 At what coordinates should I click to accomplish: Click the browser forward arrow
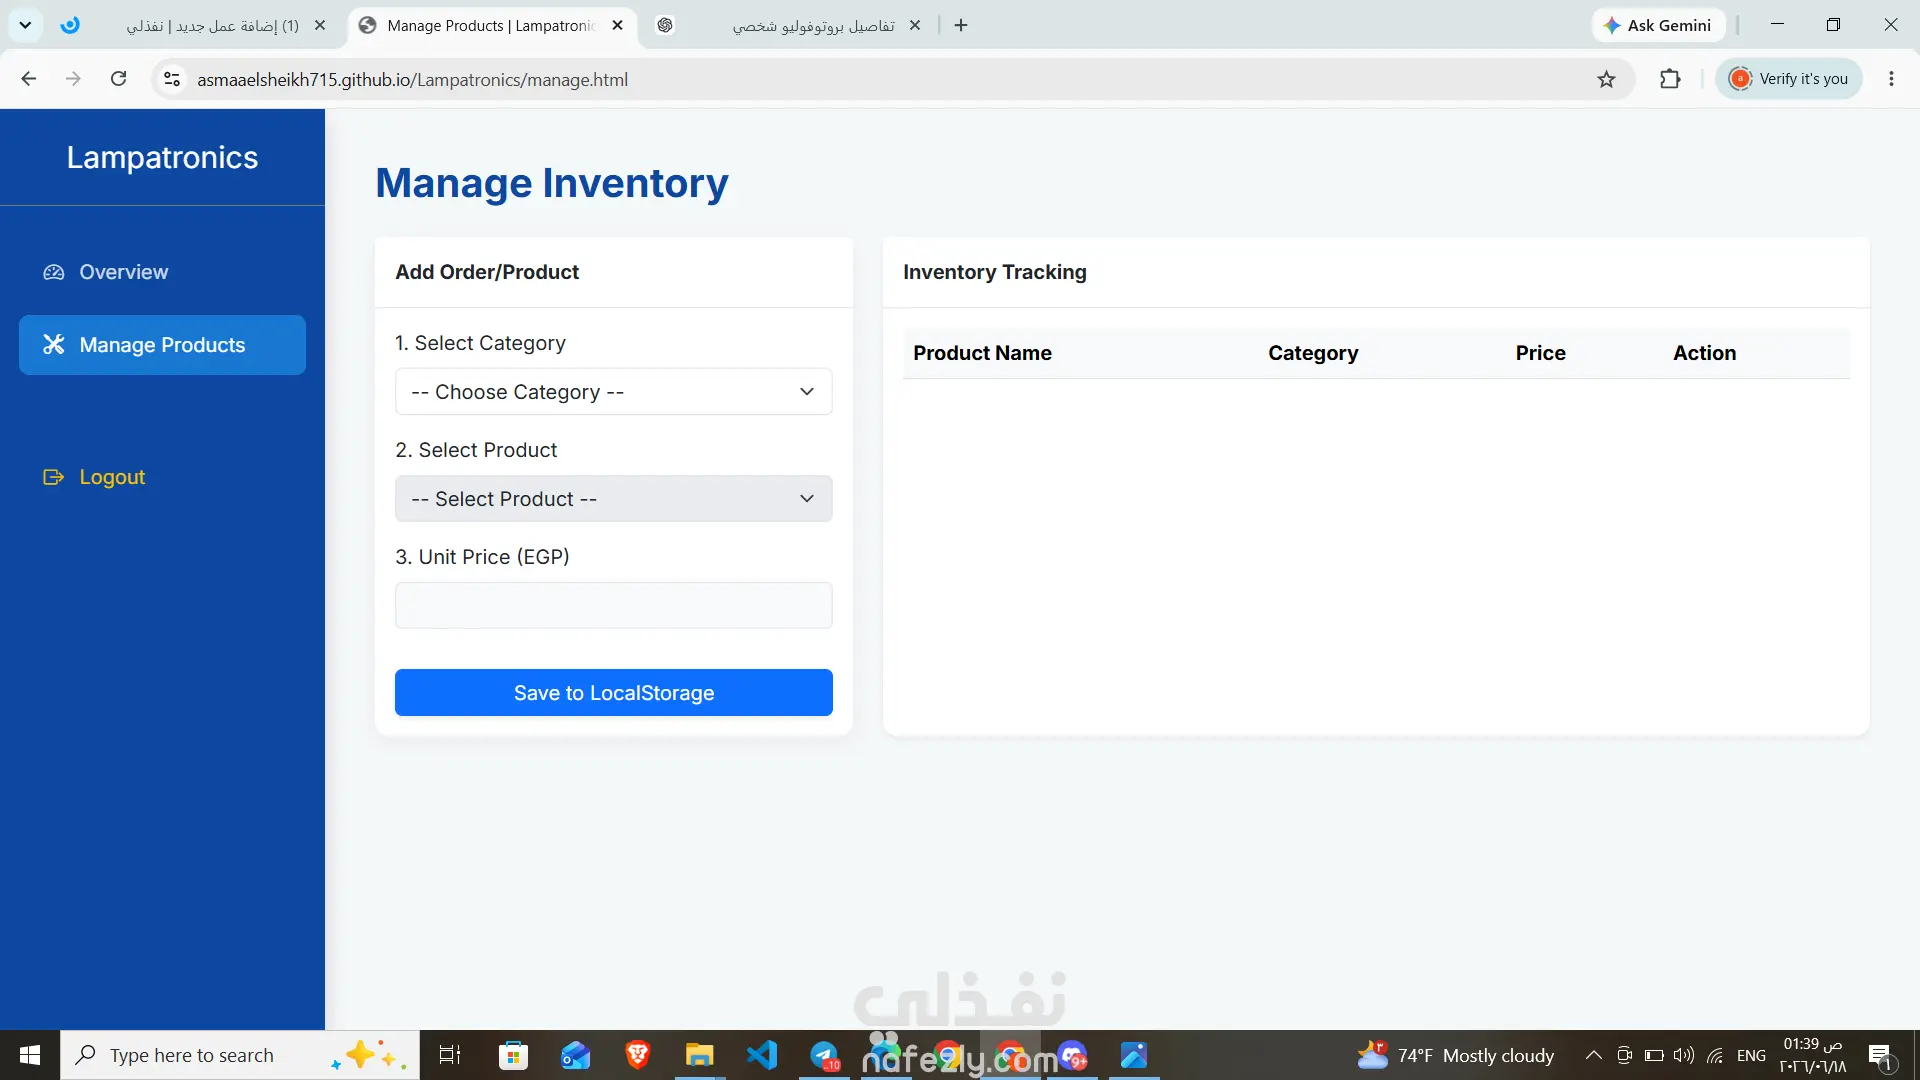[73, 79]
